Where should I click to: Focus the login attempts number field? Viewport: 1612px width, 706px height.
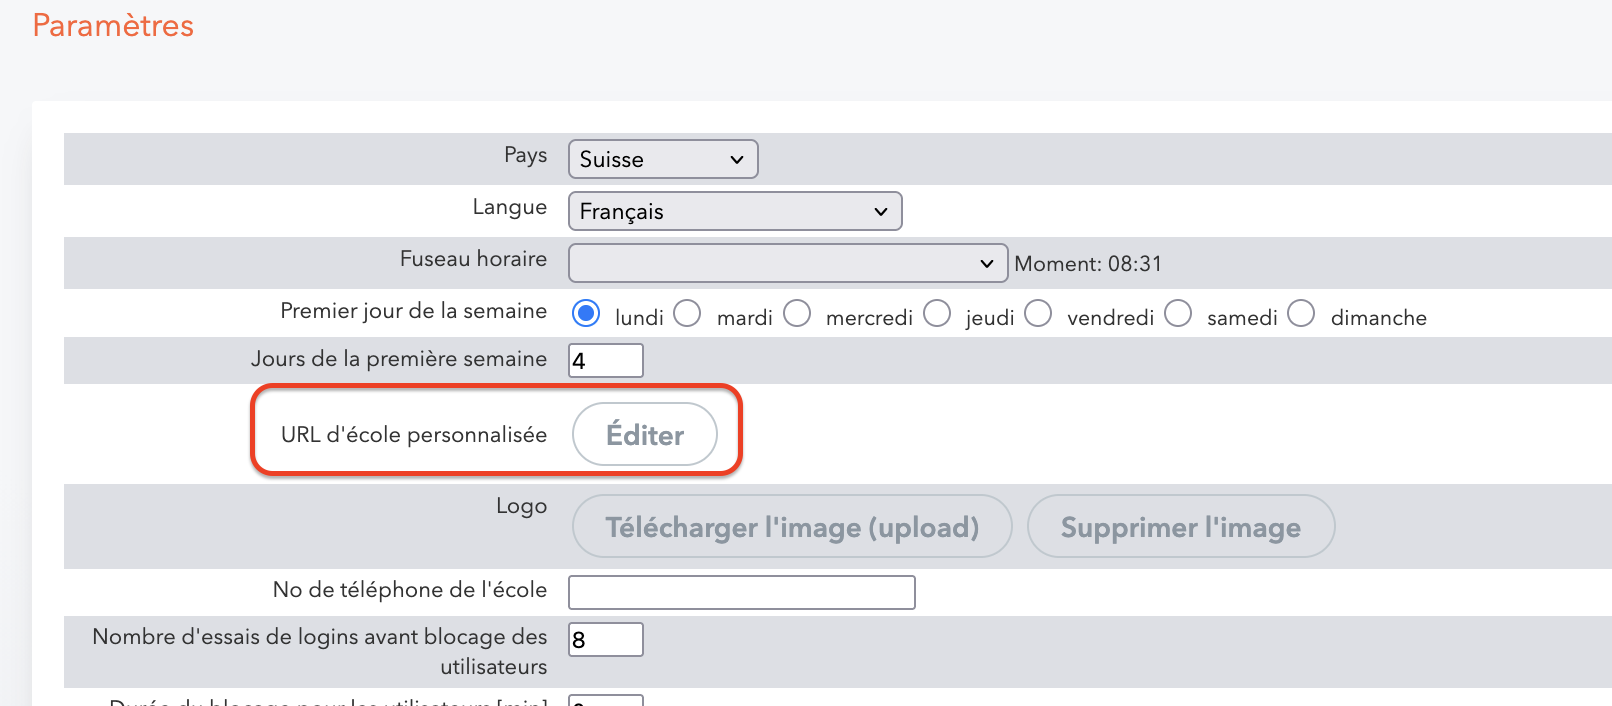605,639
